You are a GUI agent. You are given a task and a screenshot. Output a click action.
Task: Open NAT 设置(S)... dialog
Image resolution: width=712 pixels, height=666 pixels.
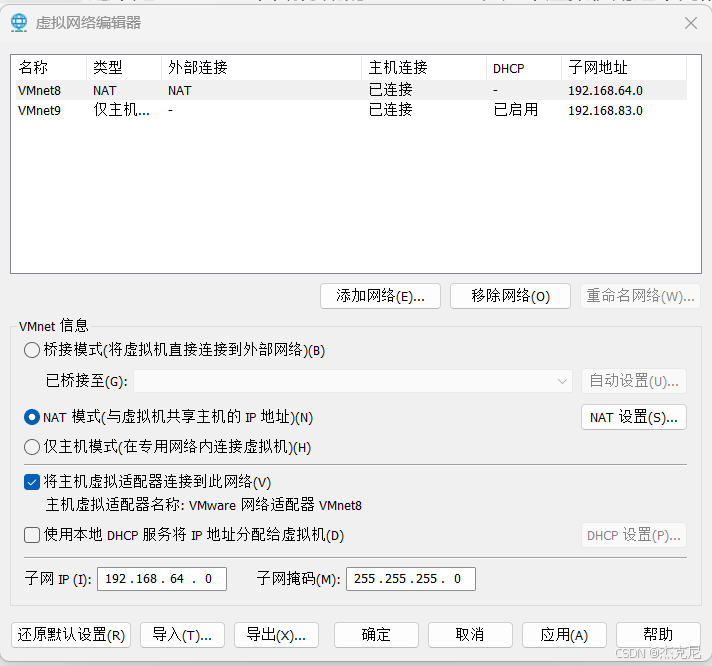[x=634, y=417]
